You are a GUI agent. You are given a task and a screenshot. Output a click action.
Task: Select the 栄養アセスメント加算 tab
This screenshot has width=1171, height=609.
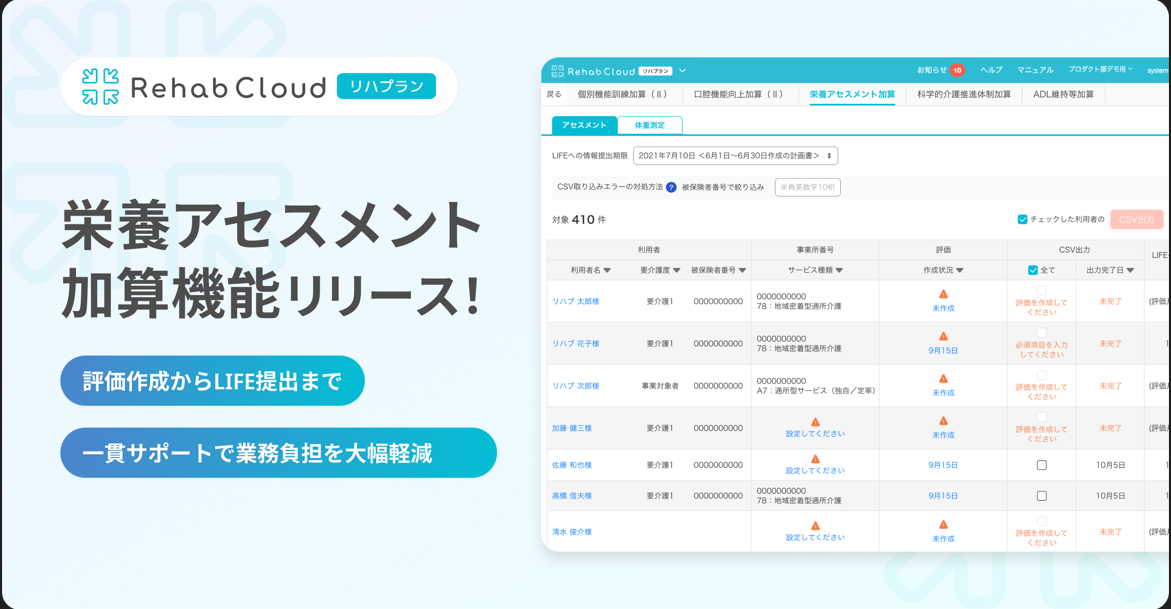tap(852, 95)
